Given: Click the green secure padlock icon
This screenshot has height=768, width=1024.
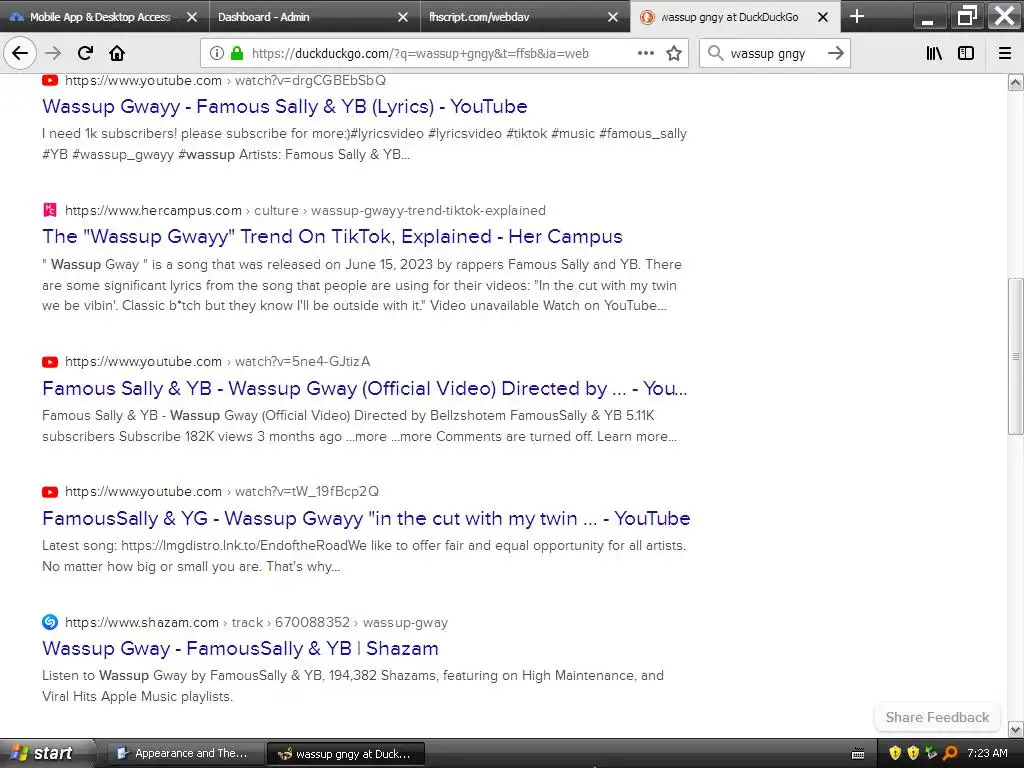Looking at the screenshot, I should pos(237,54).
